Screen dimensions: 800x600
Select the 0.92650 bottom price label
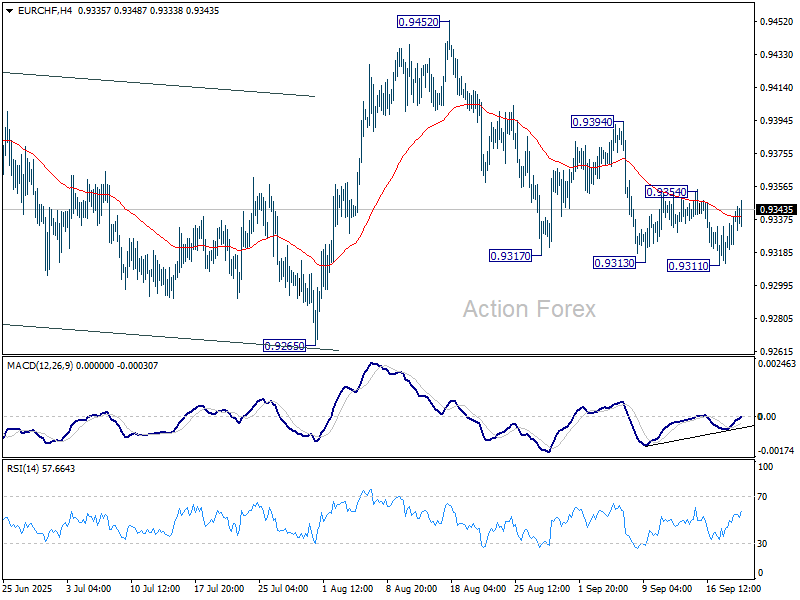point(284,346)
